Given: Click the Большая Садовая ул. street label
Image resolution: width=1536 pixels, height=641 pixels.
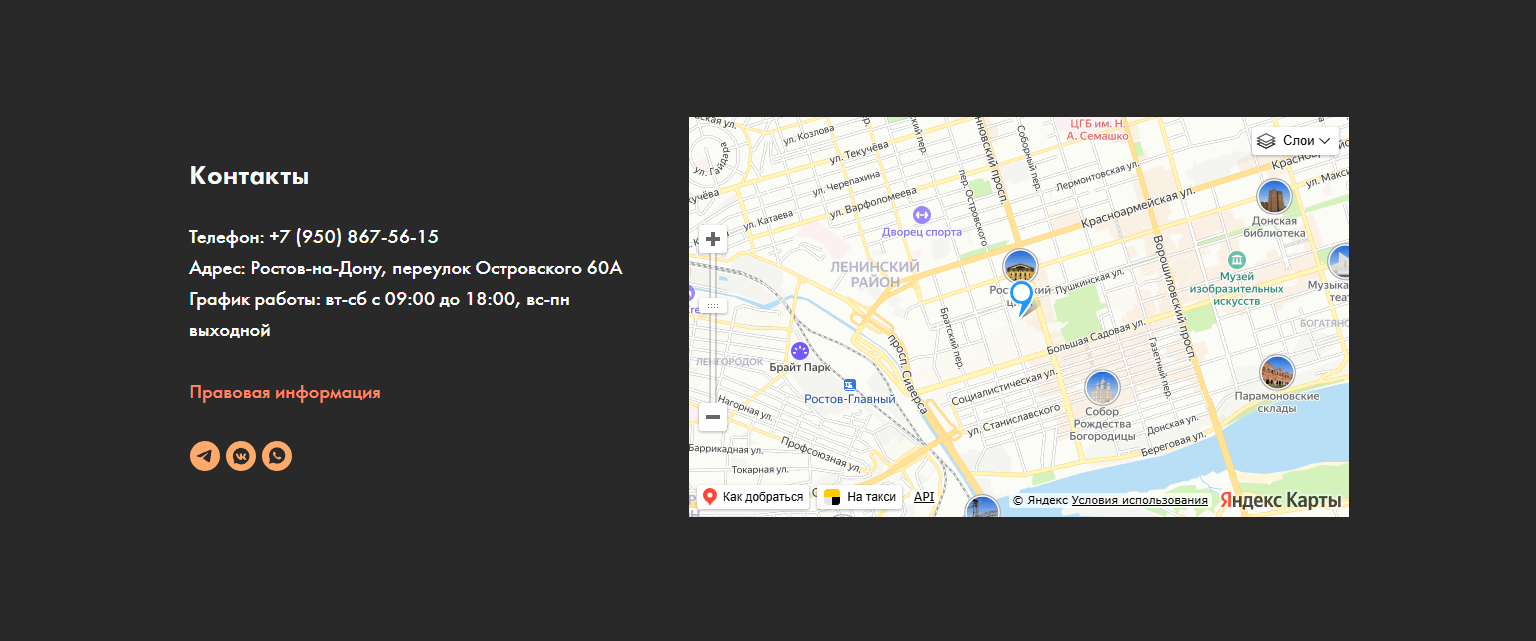Looking at the screenshot, I should [1097, 340].
